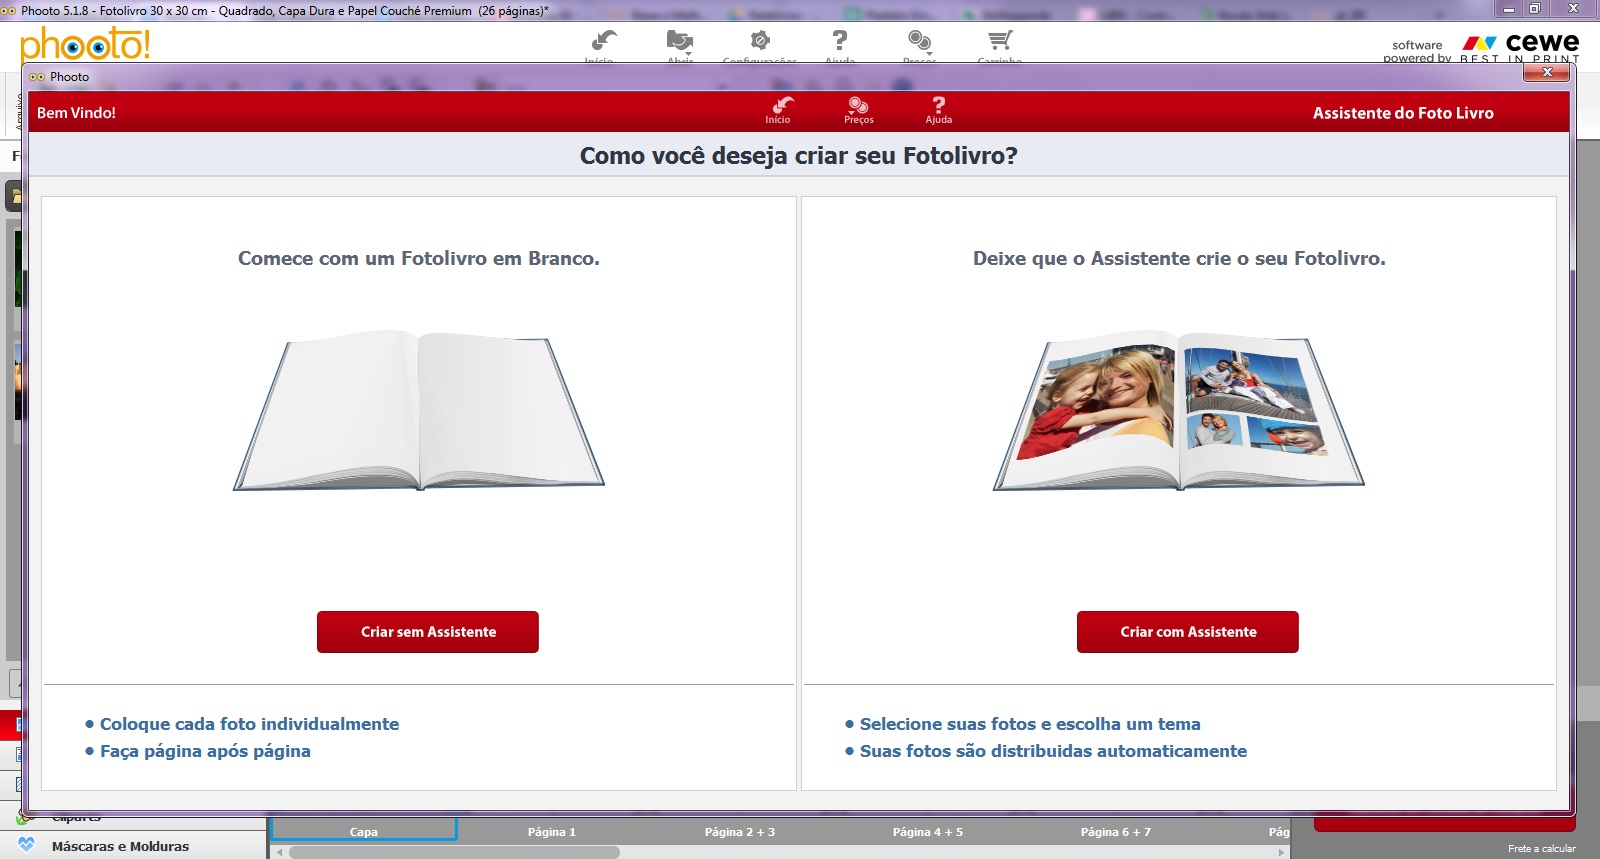
Task: Click the gray Início arrow in the main toolbar
Action: 602,42
